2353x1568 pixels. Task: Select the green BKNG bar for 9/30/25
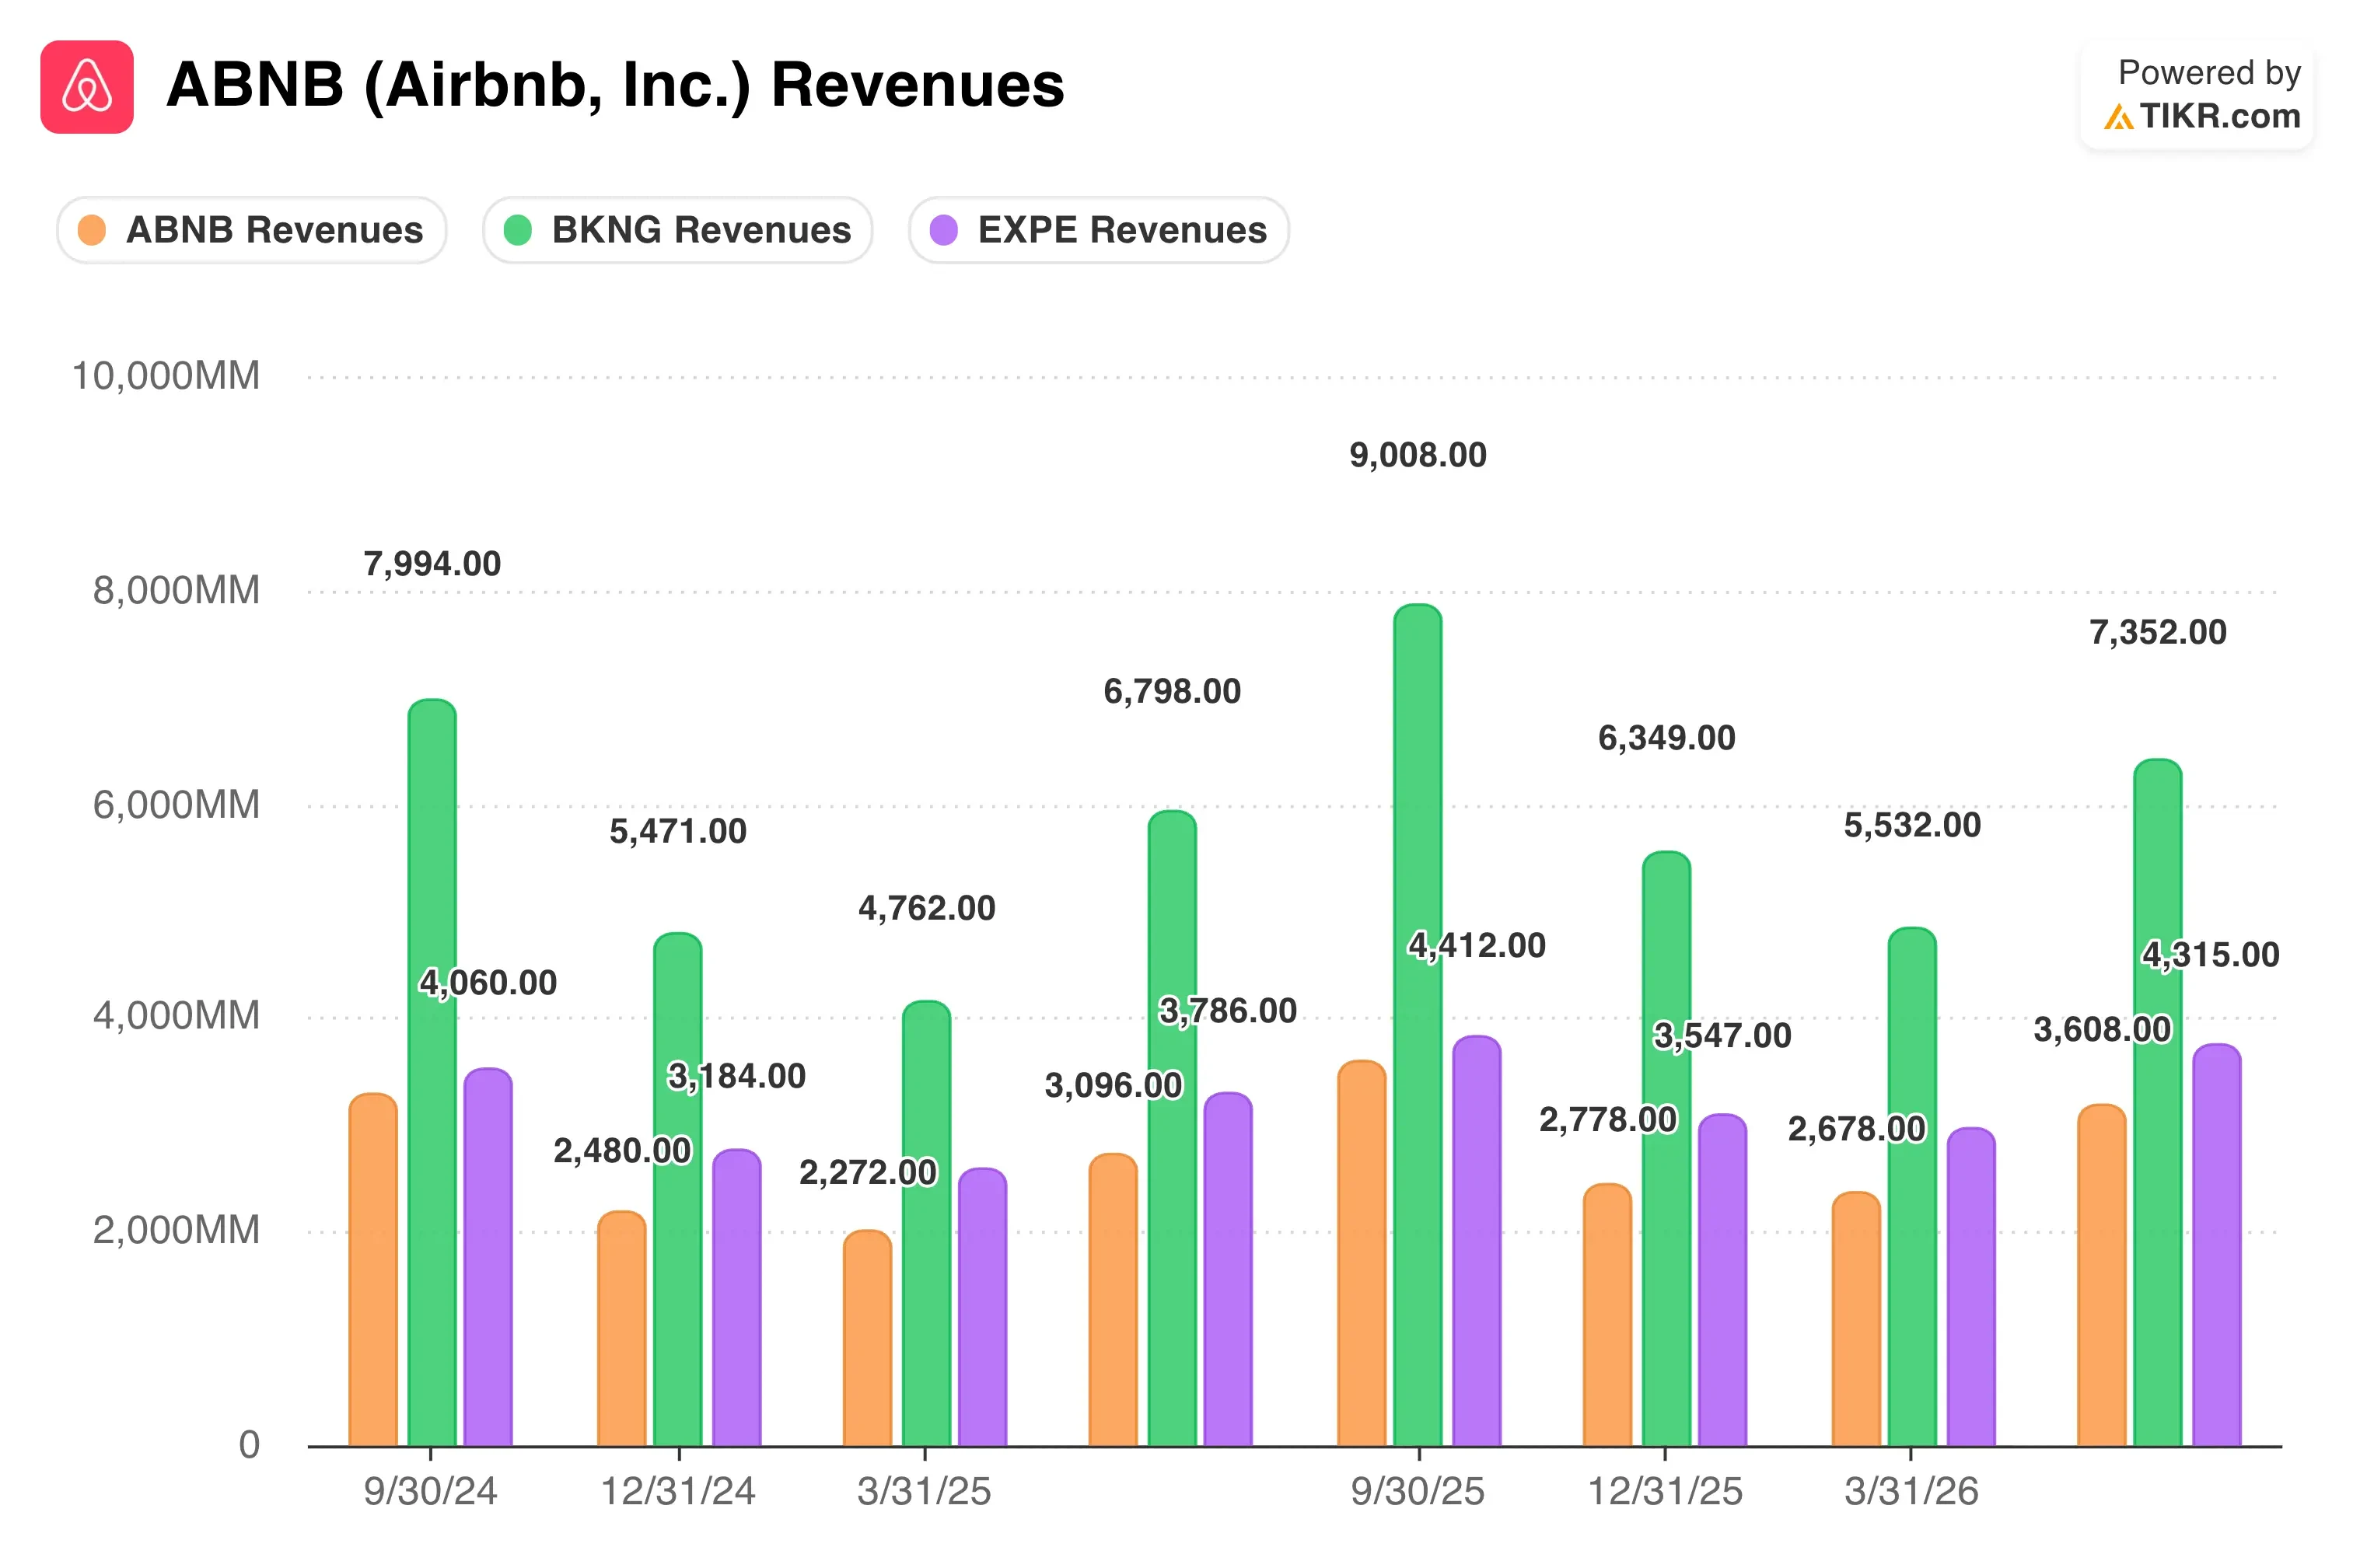(1418, 1025)
